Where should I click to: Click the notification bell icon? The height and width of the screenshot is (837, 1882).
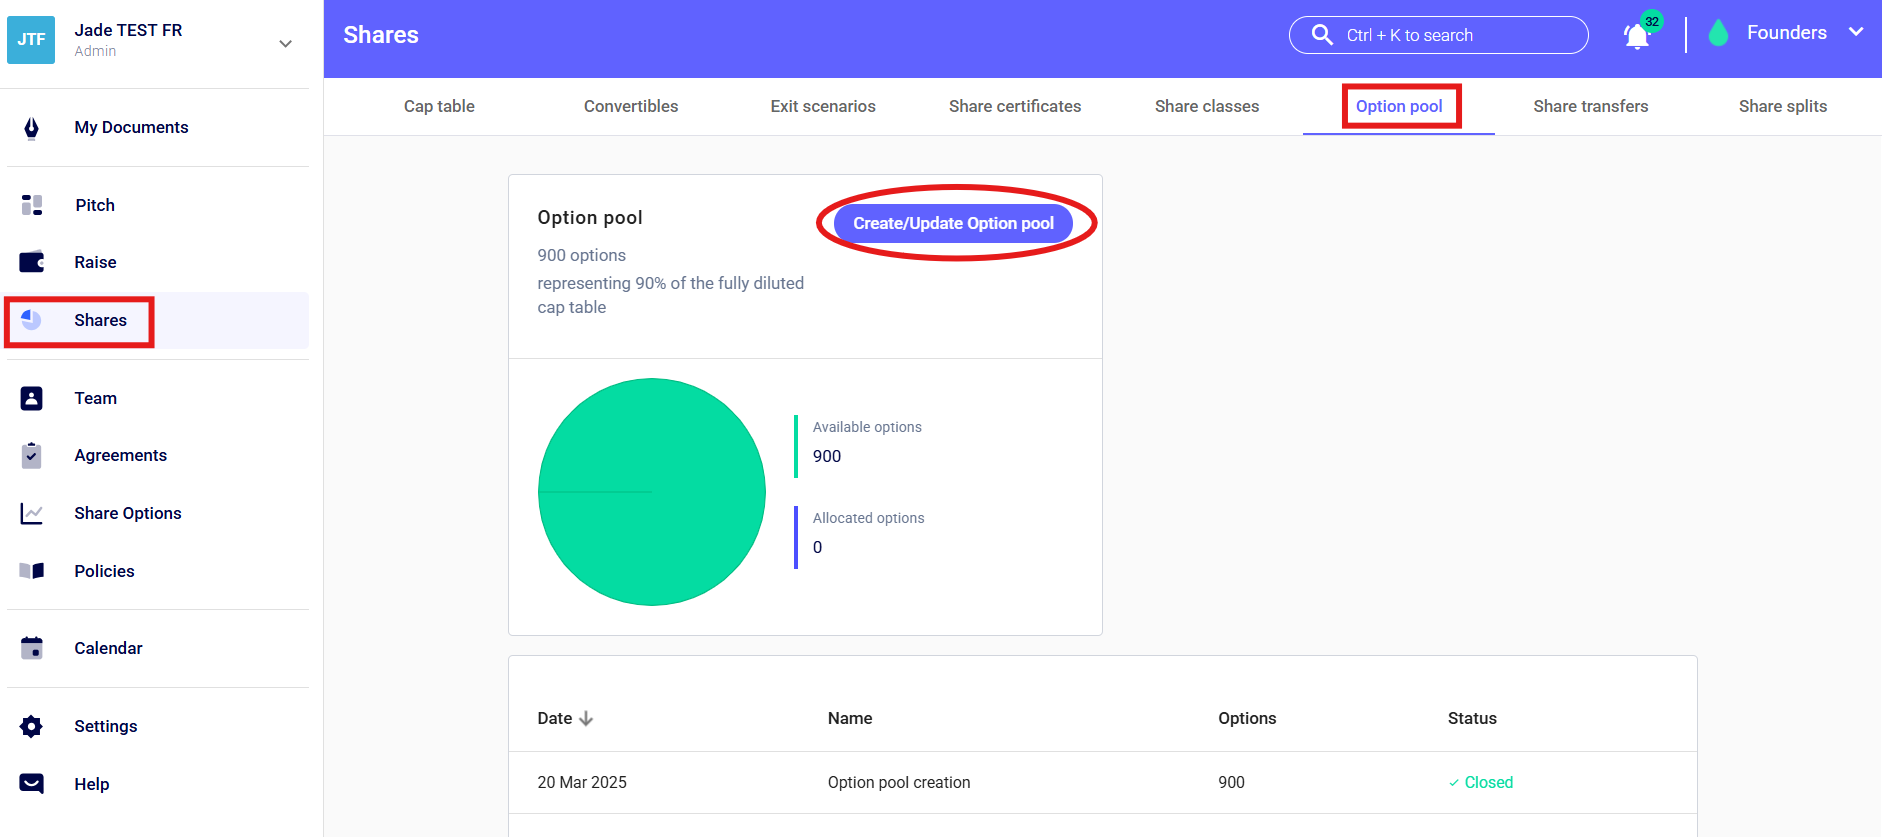[1636, 36]
